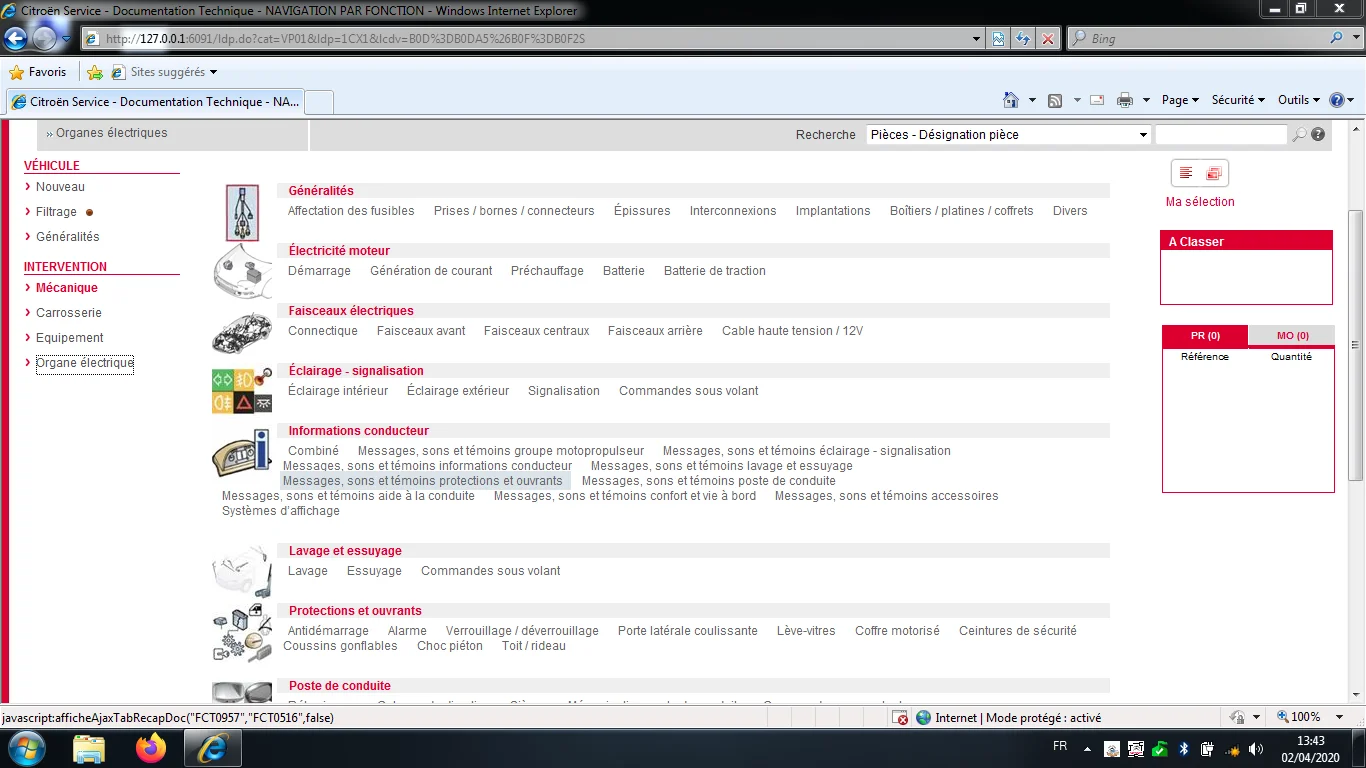Open the Internet Explorer help icon
The width and height of the screenshot is (1366, 768).
tap(1336, 100)
